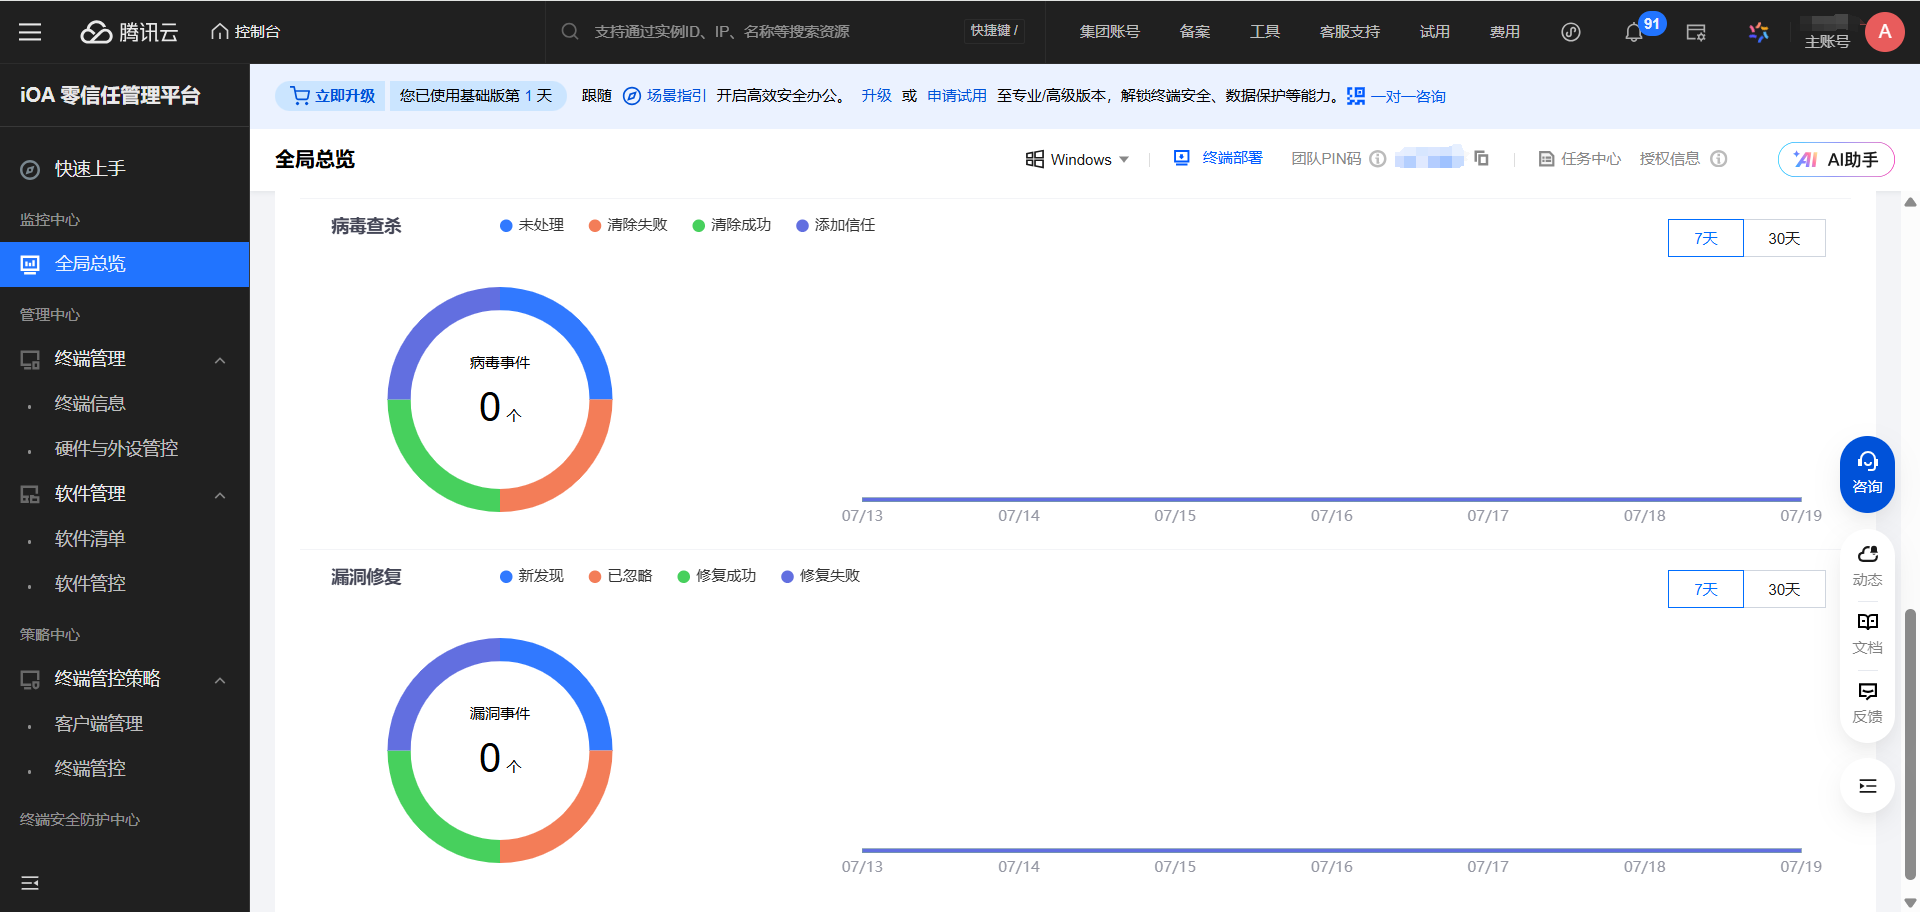This screenshot has height=912, width=1920.
Task: Click the 备案 top link
Action: pyautogui.click(x=1195, y=32)
